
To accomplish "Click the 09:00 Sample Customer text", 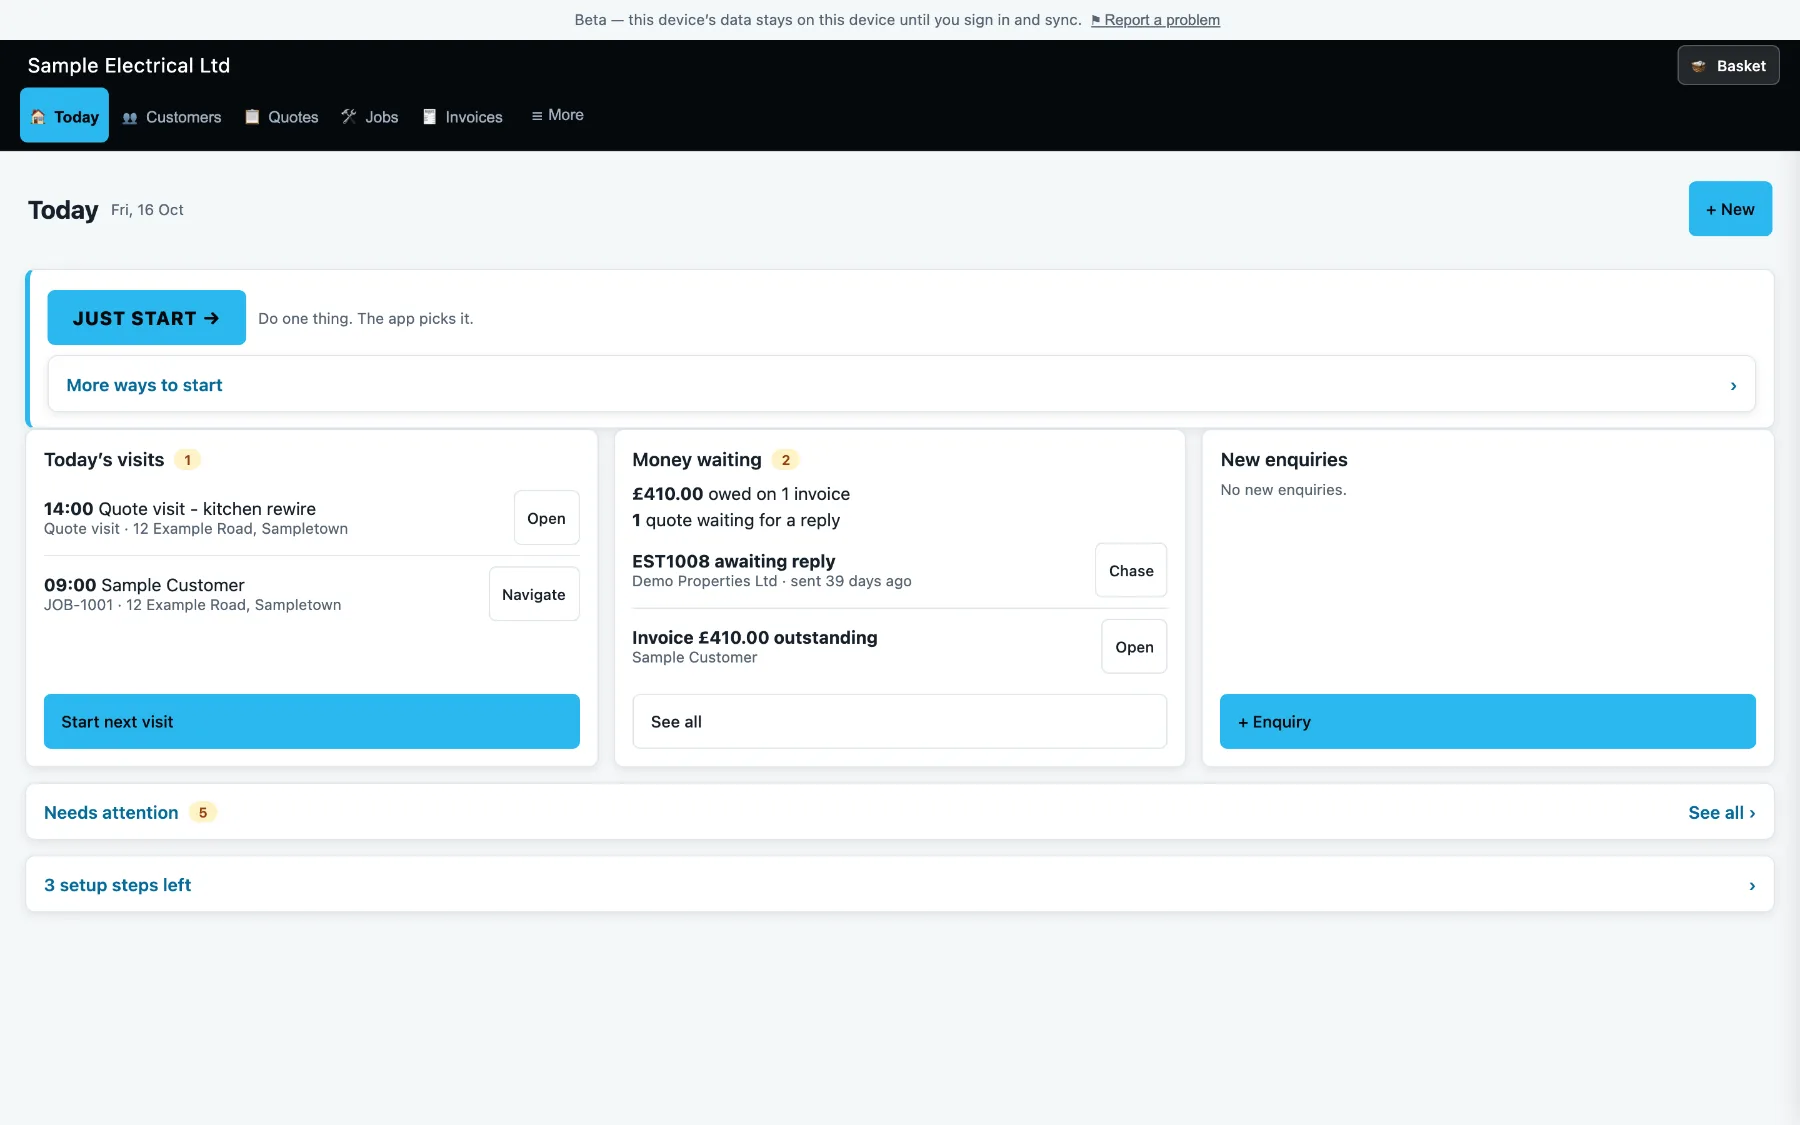I will point(144,585).
